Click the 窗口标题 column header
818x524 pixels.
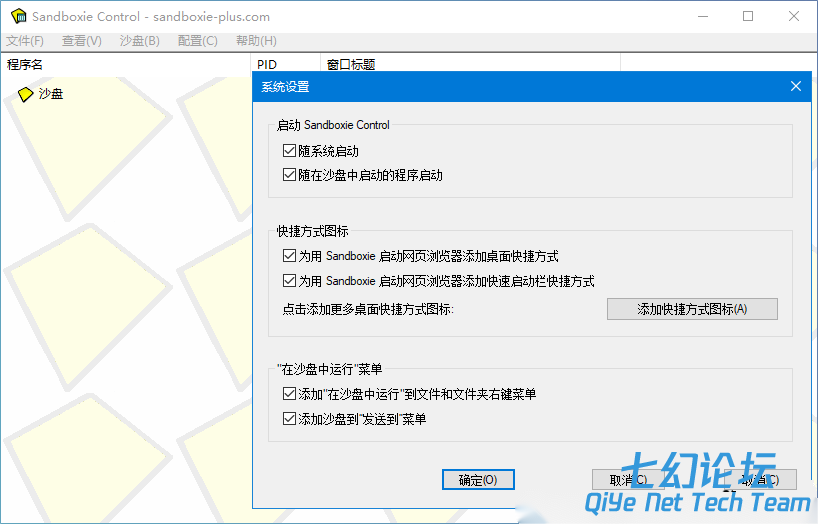point(470,64)
